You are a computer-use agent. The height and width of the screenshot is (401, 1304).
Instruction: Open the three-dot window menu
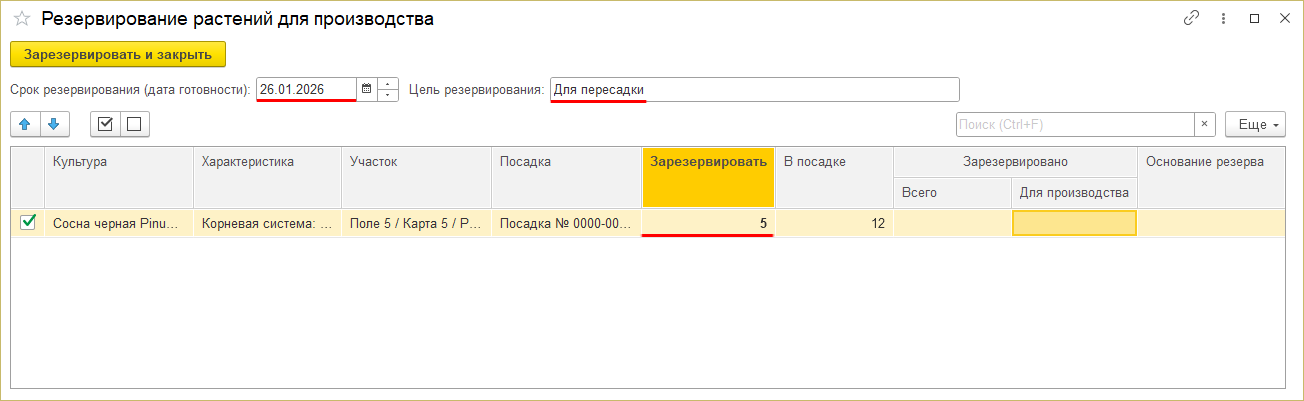pos(1223,19)
